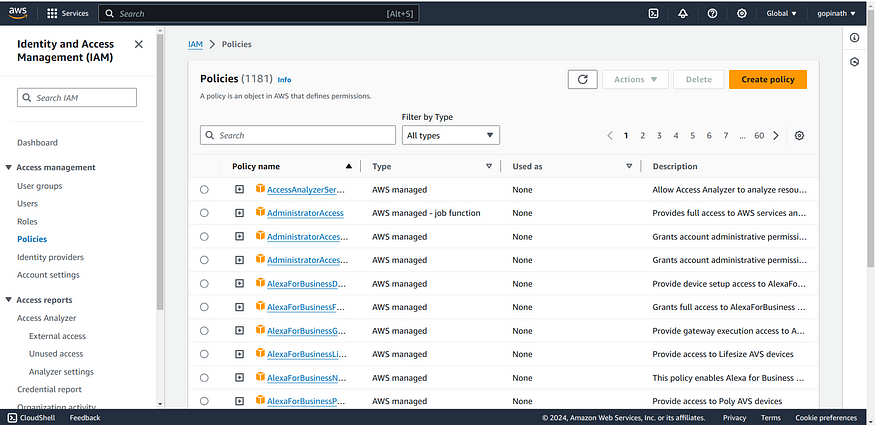This screenshot has height=425, width=875.
Task: Close the IAM navigation panel
Action: (139, 44)
